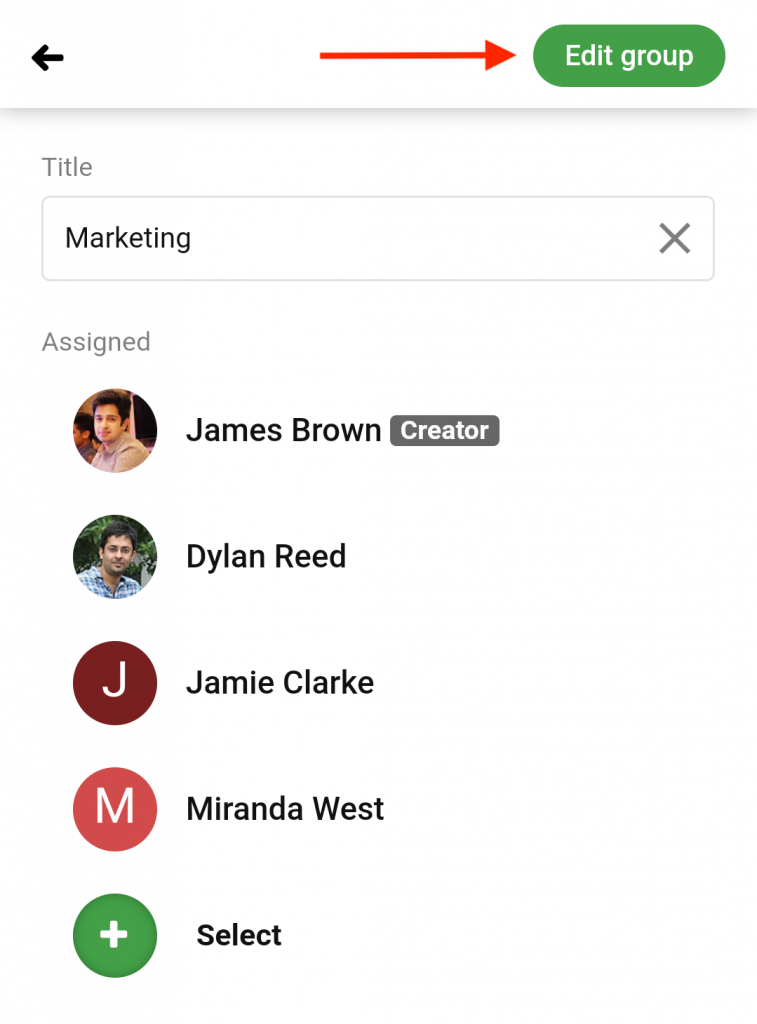Tap Miranda West's M avatar
The image size is (757, 1024).
pyautogui.click(x=115, y=808)
